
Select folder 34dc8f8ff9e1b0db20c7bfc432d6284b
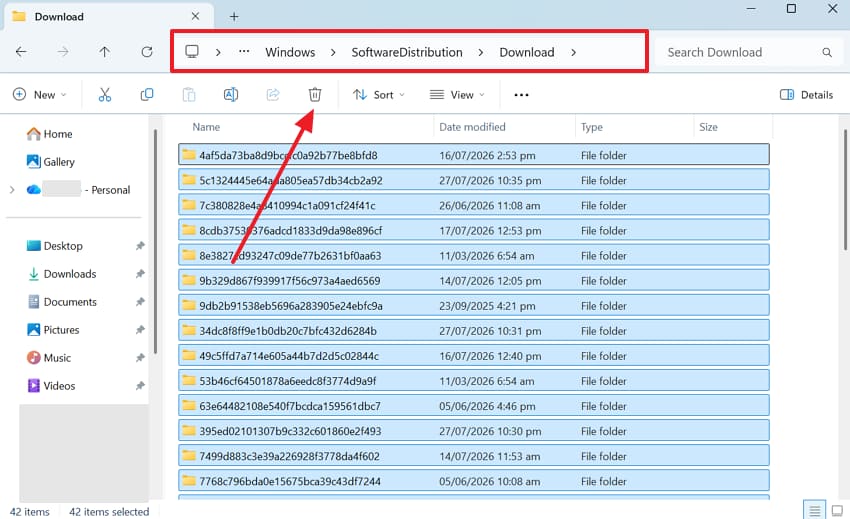tap(474, 331)
